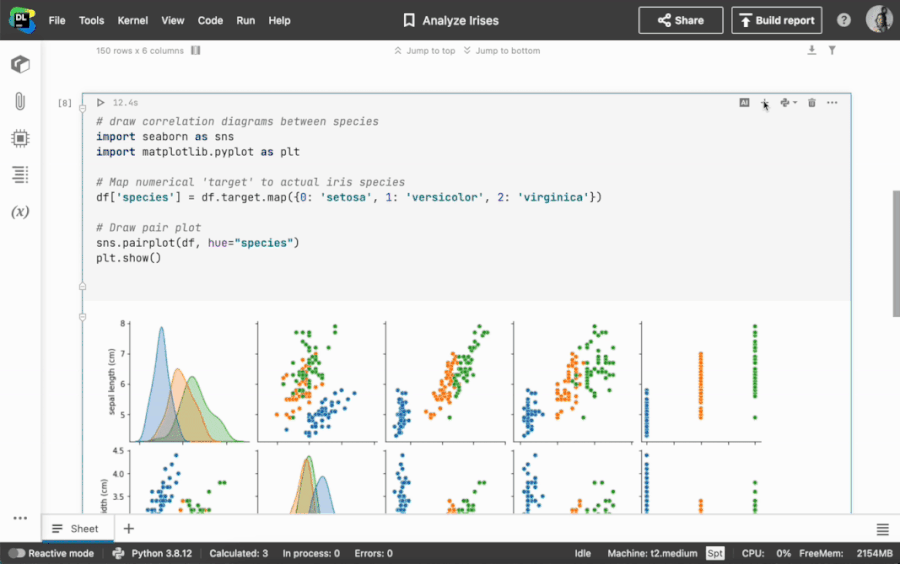This screenshot has width=900, height=564.
Task: Click the AI assistant icon in cell toolbar
Action: click(744, 102)
